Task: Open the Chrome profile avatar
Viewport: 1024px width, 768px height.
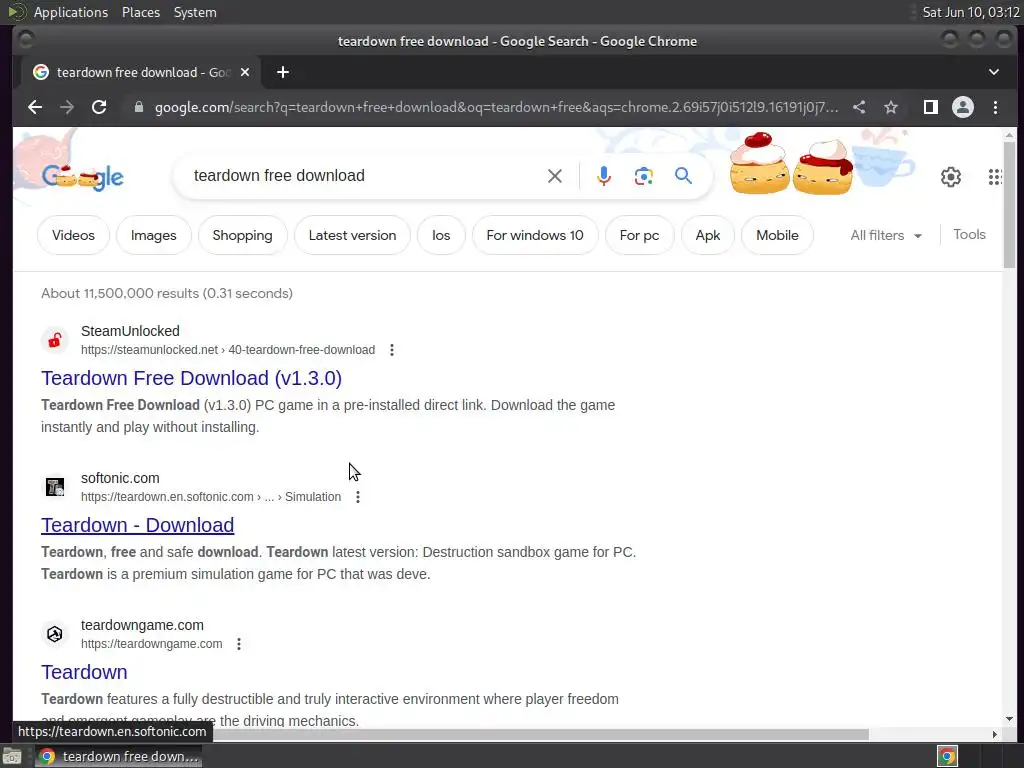Action: pyautogui.click(x=963, y=107)
